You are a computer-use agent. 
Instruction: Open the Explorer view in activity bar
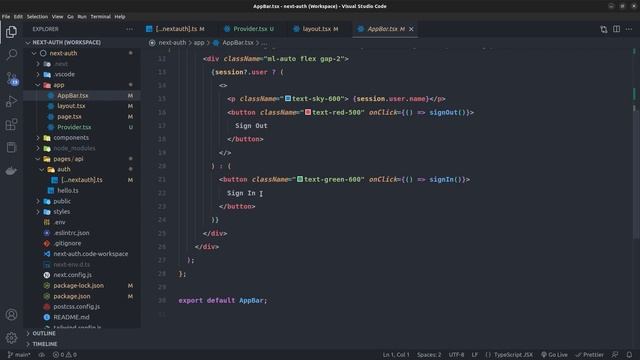(11, 31)
